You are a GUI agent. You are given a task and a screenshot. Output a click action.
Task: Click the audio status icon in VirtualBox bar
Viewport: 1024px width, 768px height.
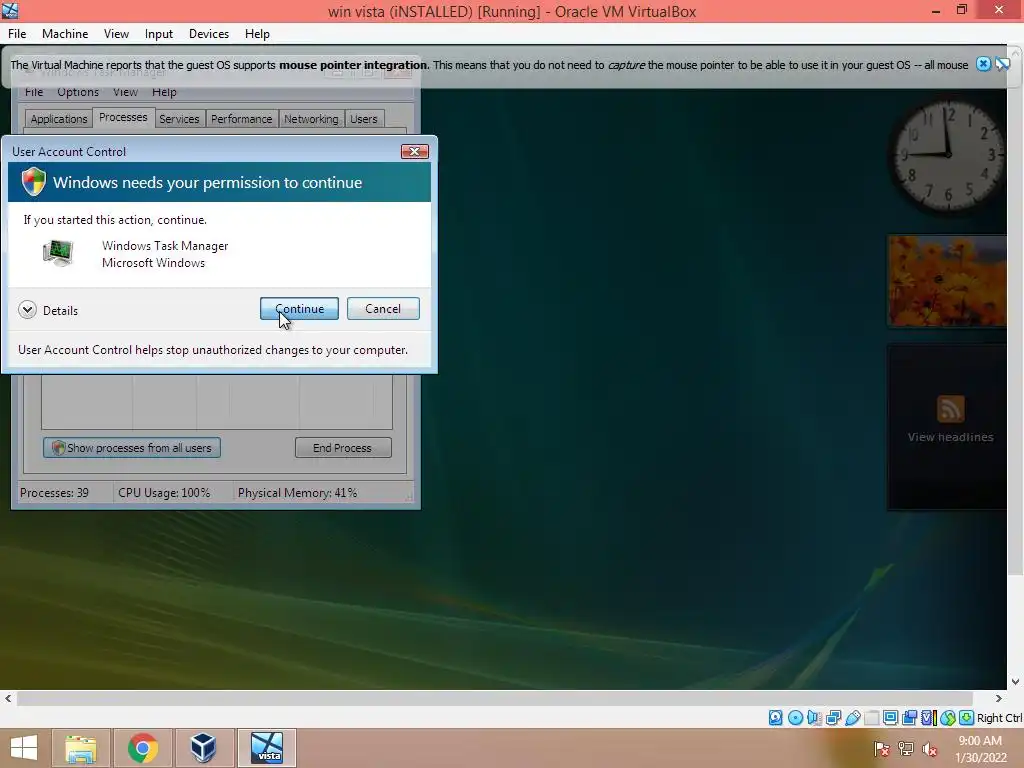[x=814, y=718]
